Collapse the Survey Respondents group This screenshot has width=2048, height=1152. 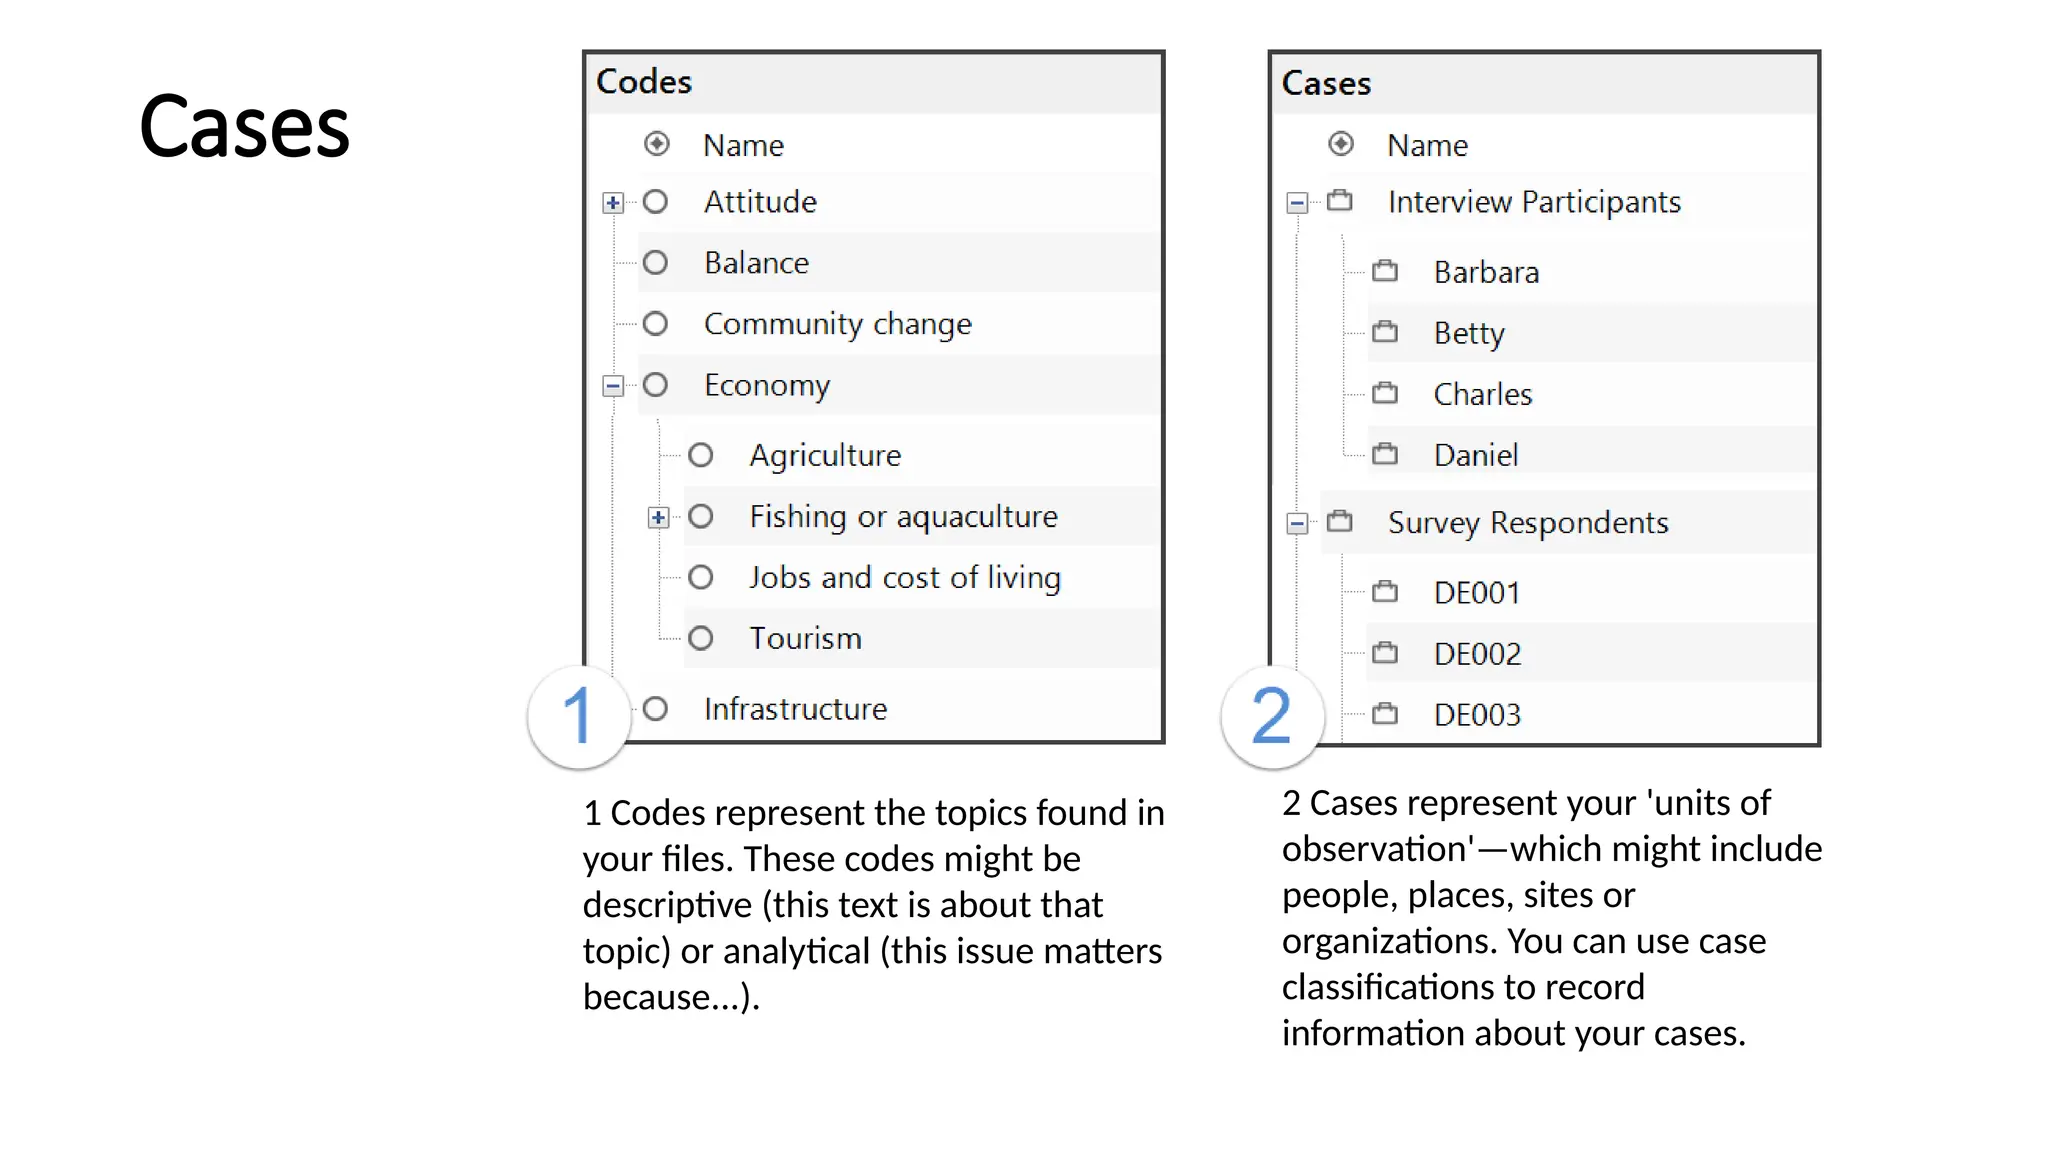[x=1297, y=523]
